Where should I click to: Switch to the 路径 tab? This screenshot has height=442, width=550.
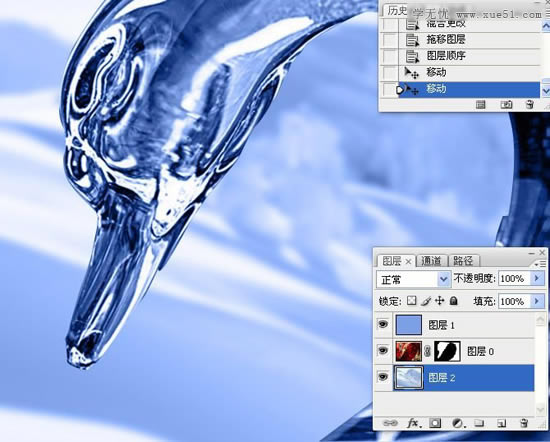pos(463,261)
